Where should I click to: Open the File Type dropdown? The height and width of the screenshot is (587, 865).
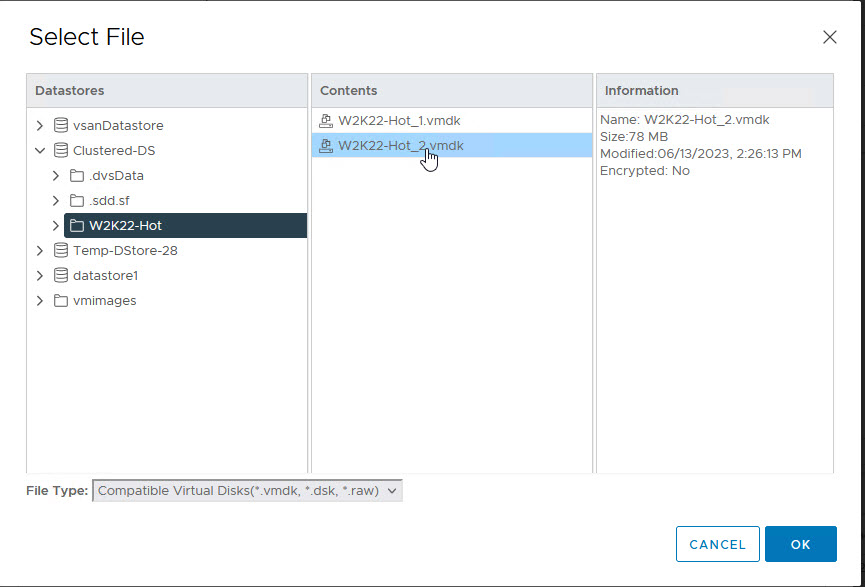(x=247, y=491)
